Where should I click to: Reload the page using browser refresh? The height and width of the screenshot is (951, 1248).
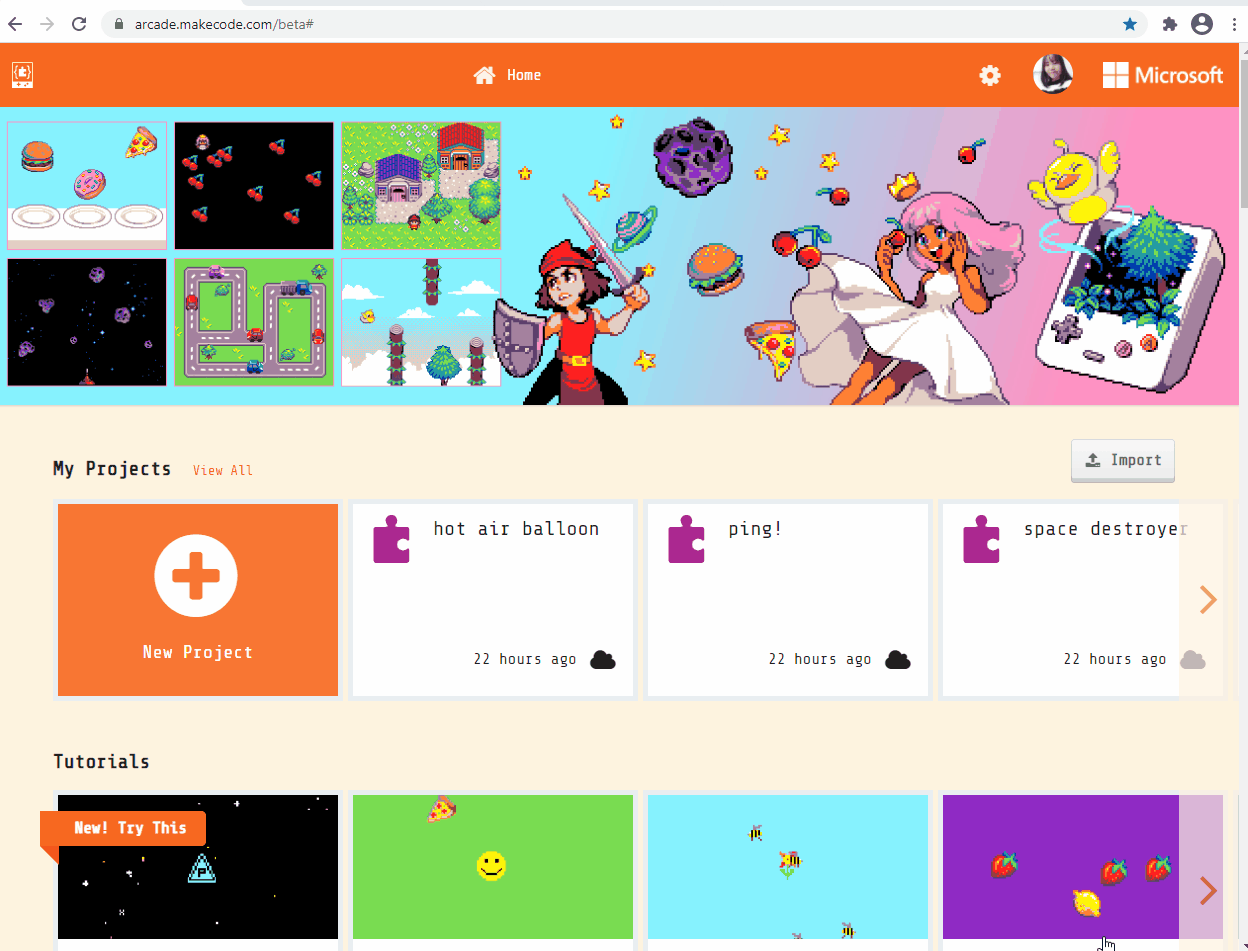point(79,24)
